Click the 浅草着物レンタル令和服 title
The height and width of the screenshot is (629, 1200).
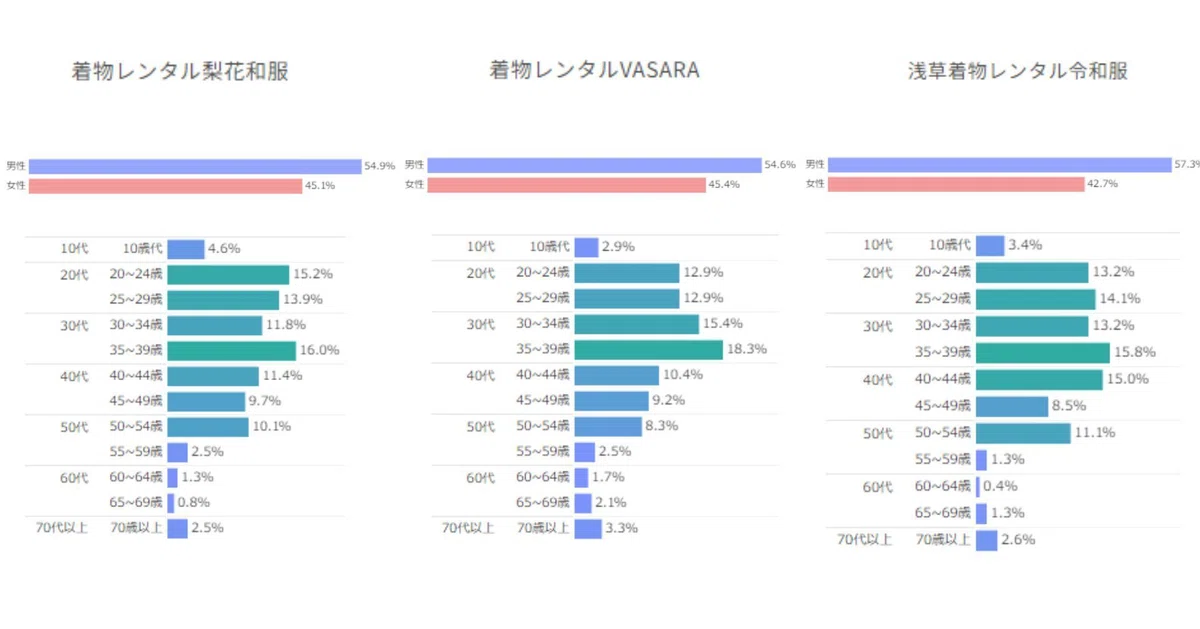(1018, 71)
